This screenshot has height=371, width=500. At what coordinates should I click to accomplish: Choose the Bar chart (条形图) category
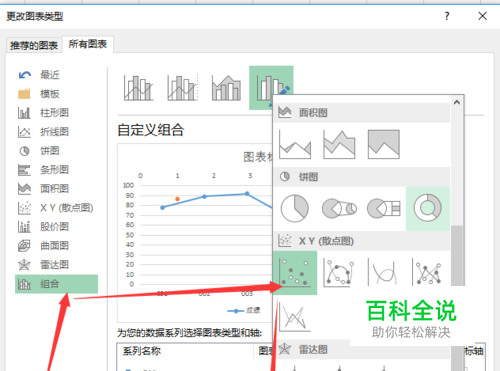pos(56,170)
